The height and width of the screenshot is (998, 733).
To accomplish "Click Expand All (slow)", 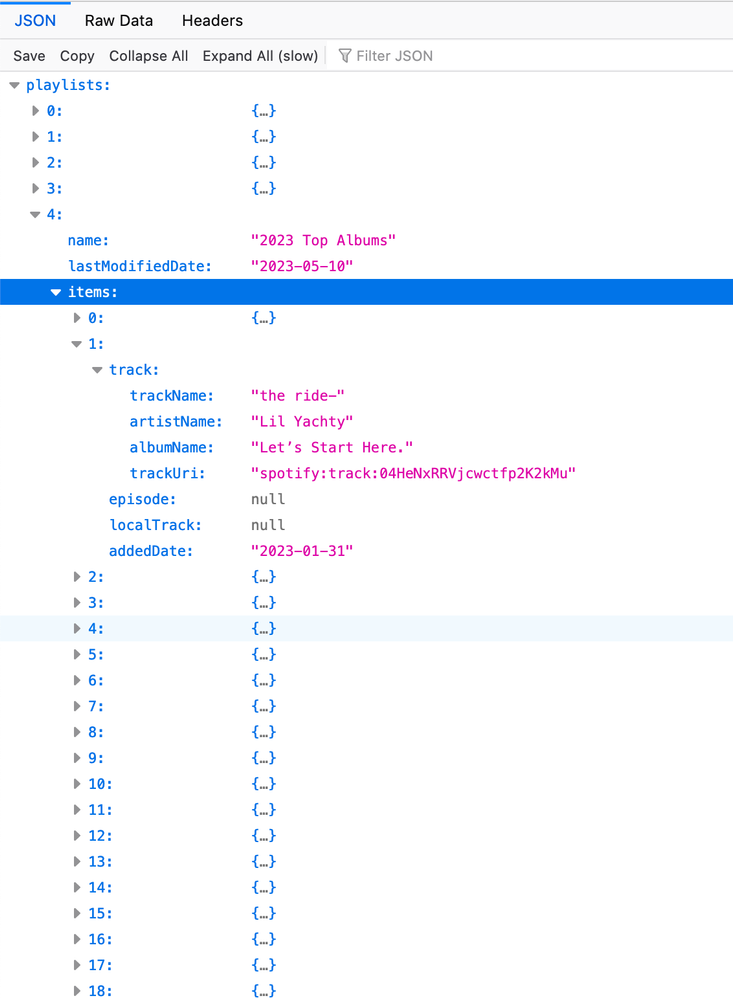I will [x=260, y=56].
